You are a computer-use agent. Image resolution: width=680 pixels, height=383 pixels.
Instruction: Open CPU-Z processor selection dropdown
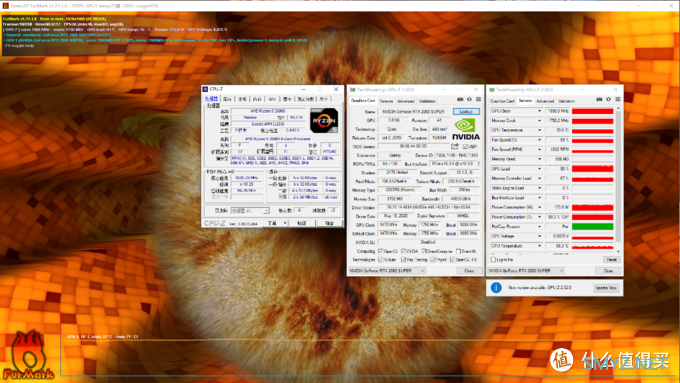click(x=250, y=210)
